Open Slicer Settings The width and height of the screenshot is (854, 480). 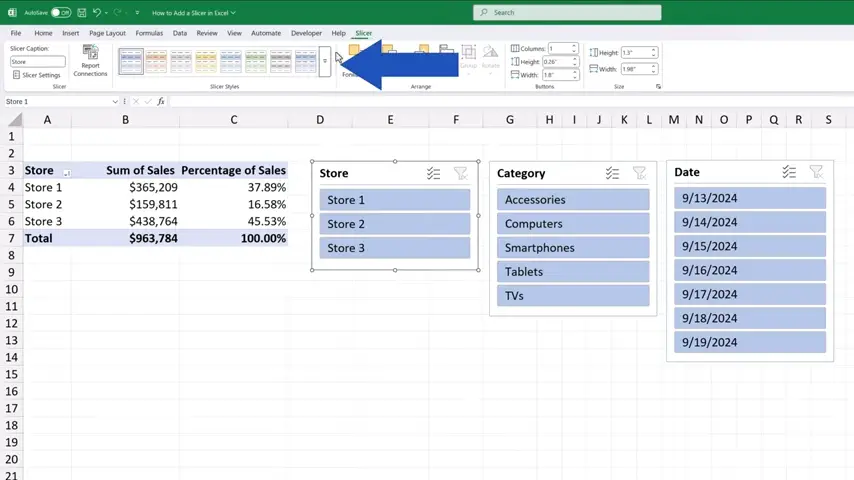click(x=37, y=75)
